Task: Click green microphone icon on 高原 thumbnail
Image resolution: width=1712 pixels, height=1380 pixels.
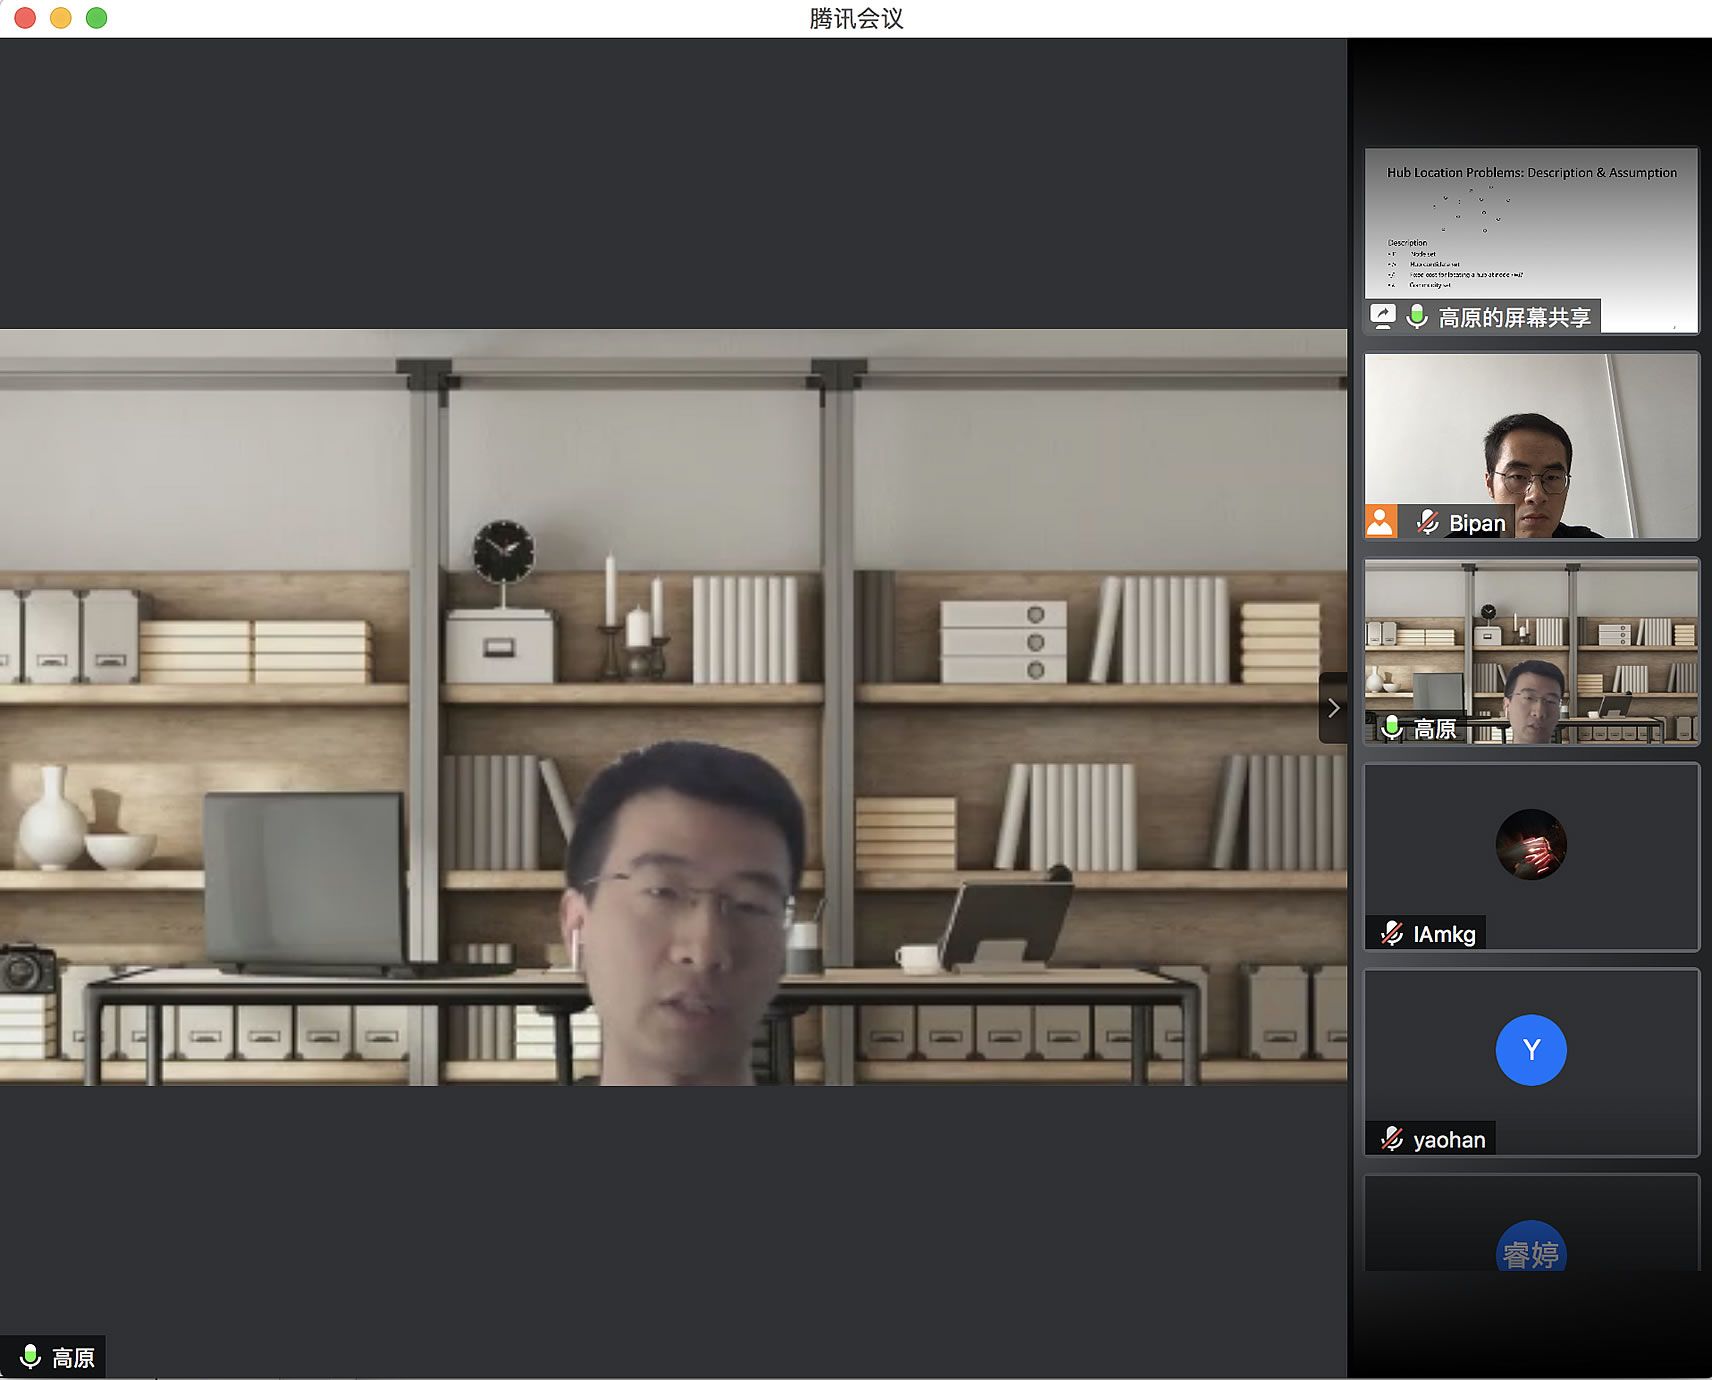Action: (x=1391, y=728)
